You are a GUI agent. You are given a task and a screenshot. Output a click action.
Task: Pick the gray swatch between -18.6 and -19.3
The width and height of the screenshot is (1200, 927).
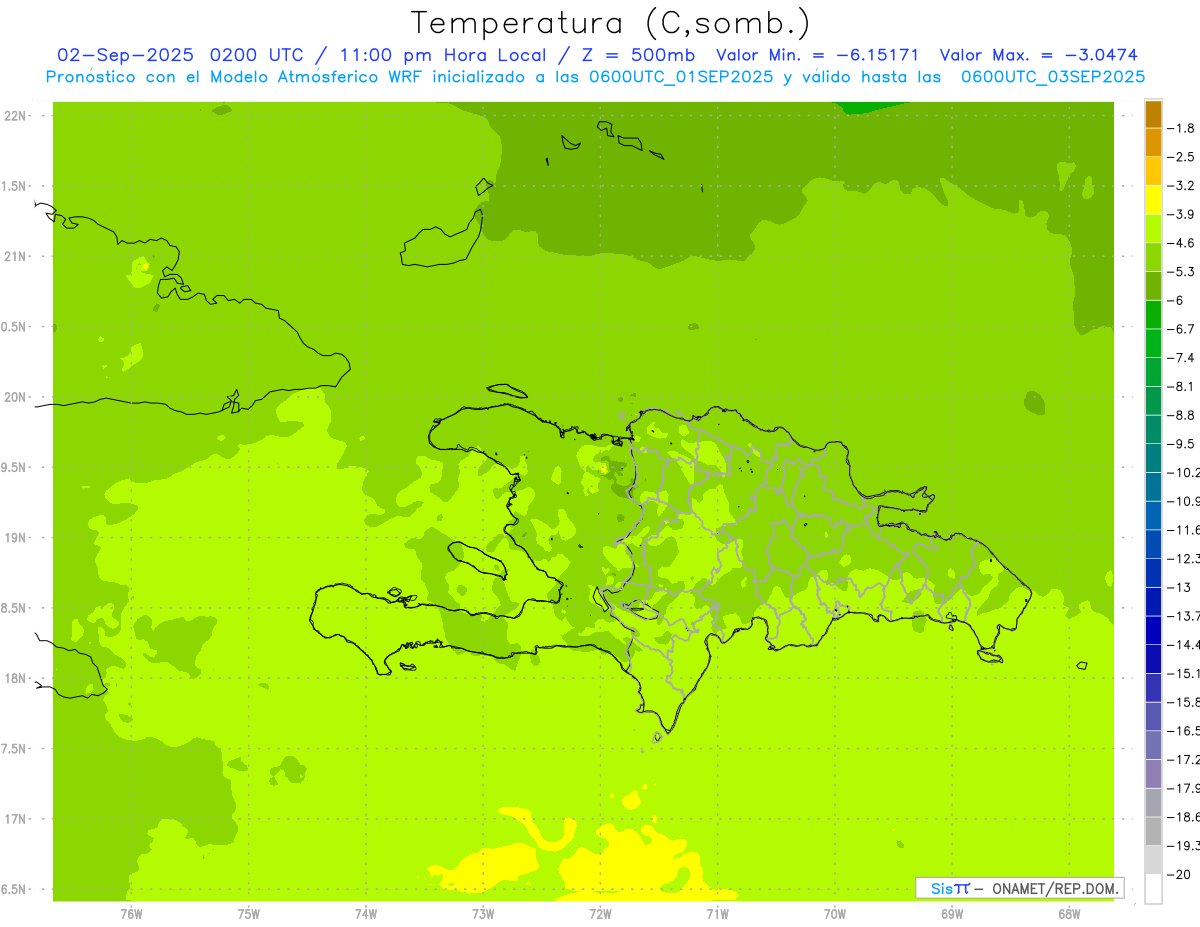1153,832
